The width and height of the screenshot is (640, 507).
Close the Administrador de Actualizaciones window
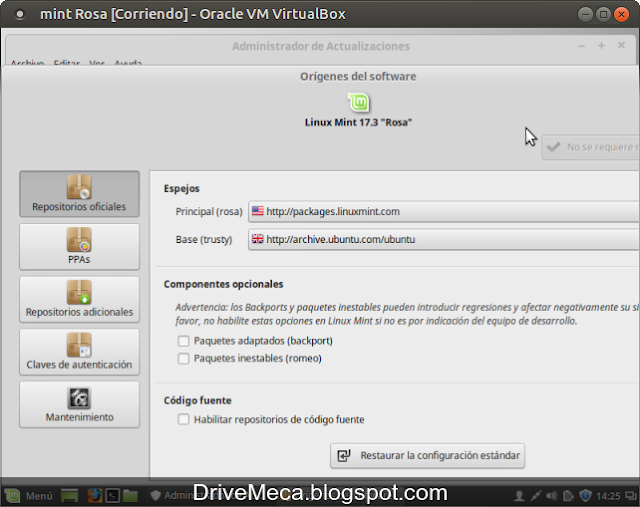(x=621, y=45)
